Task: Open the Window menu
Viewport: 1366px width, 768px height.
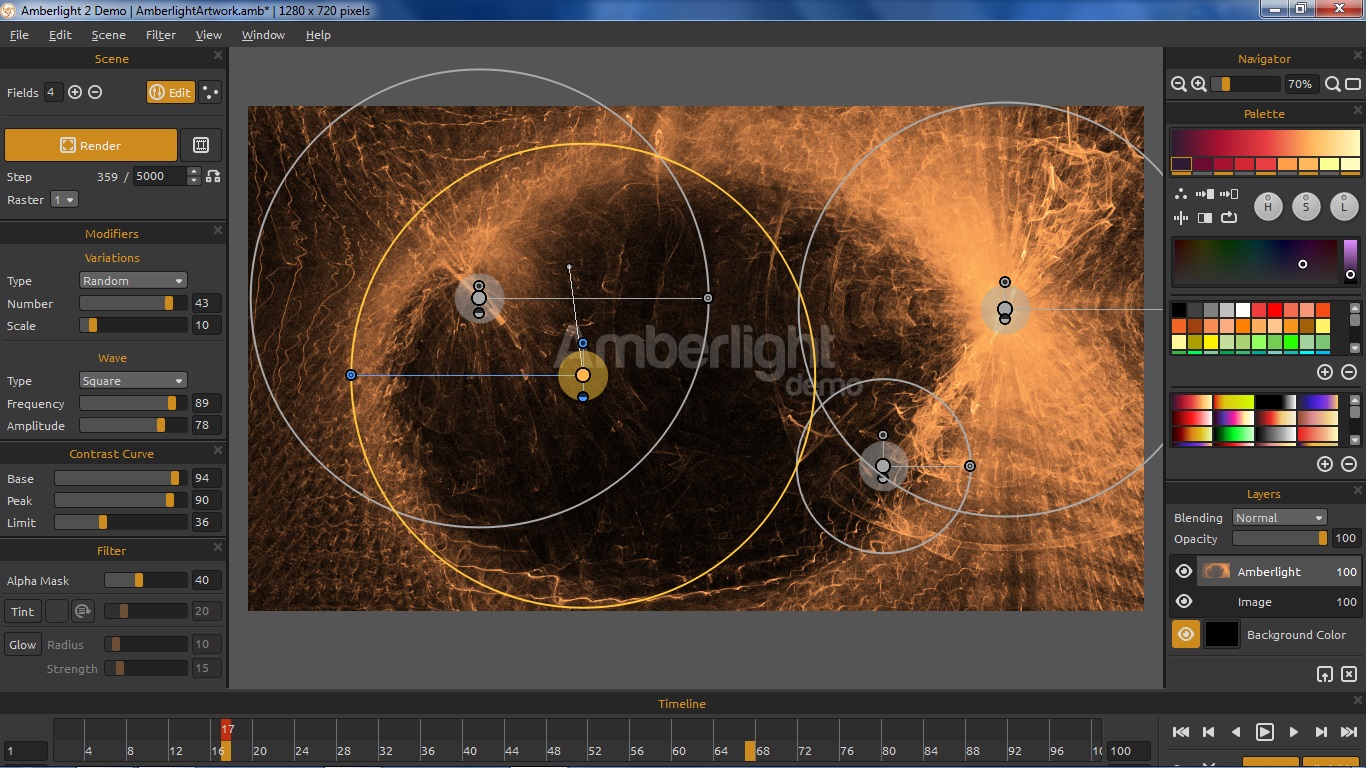Action: coord(263,35)
